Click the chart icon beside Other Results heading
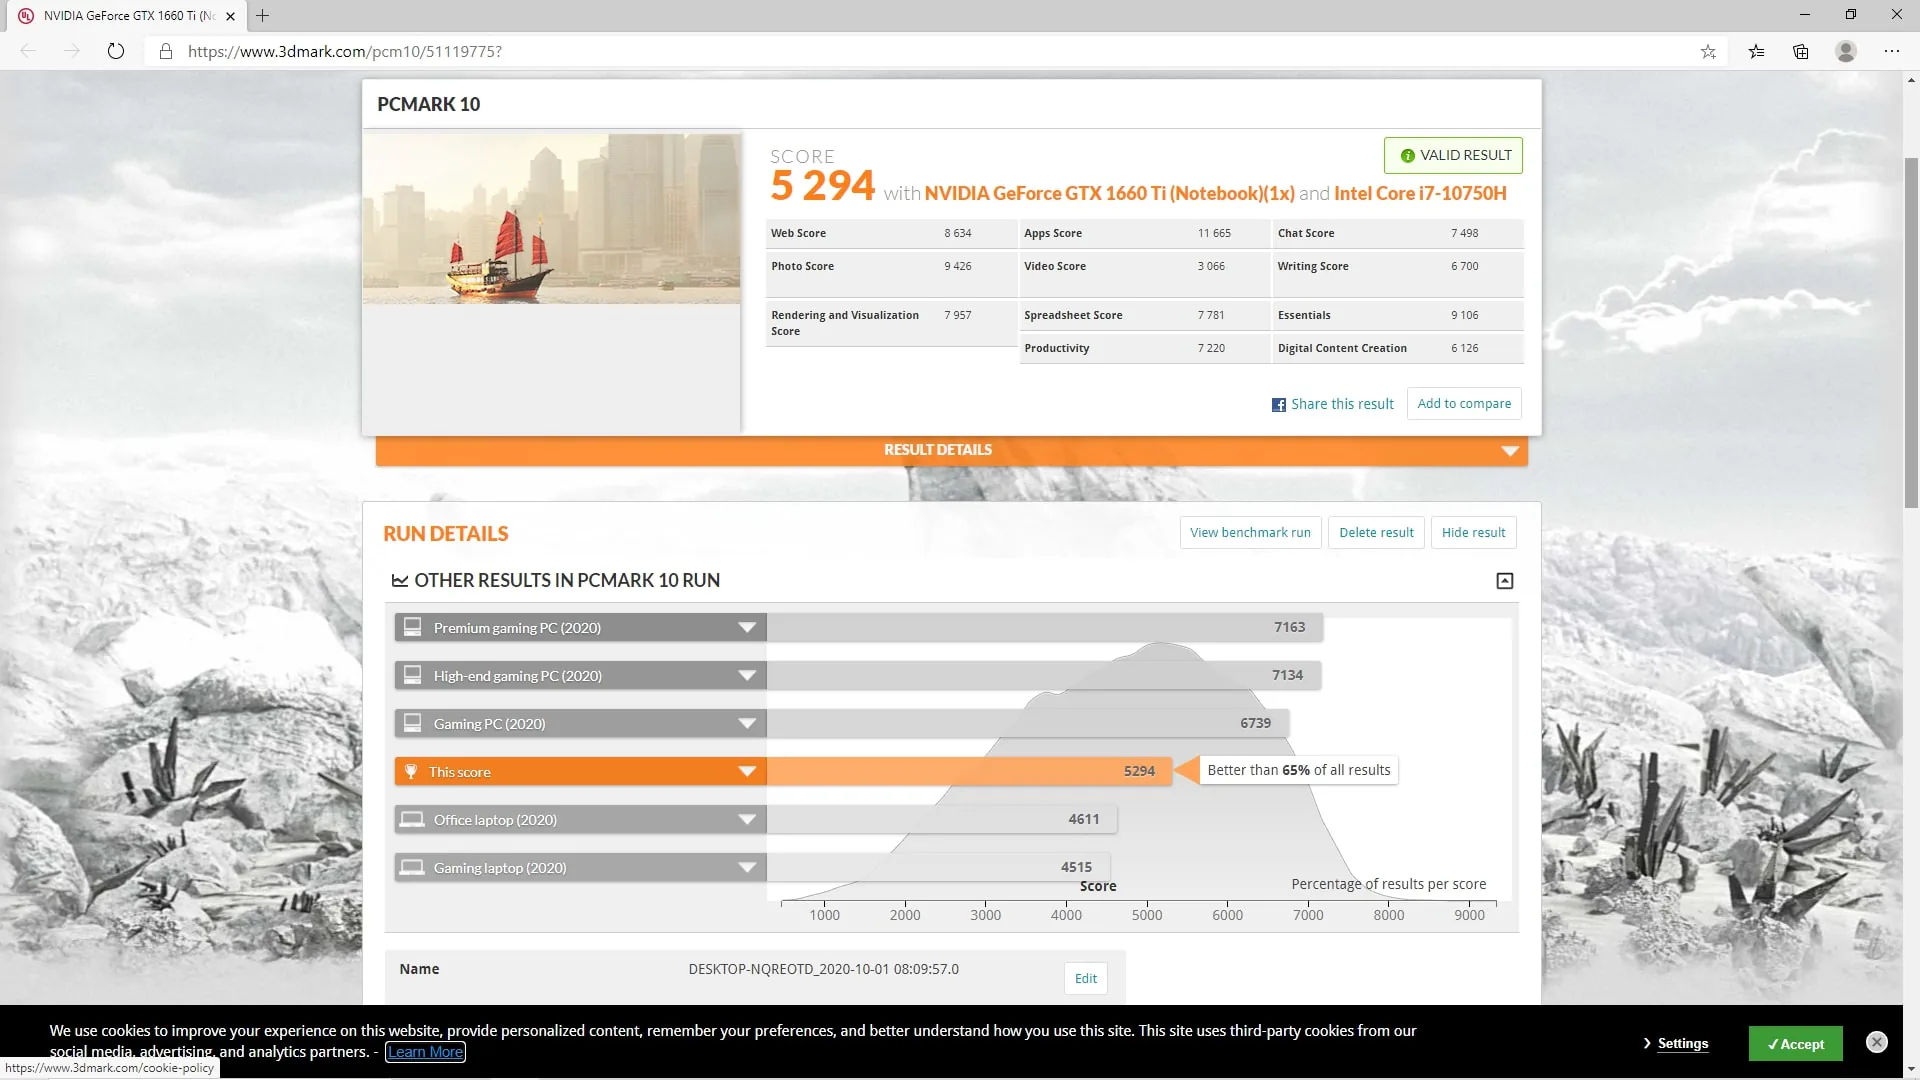Screen dimensions: 1920x1080 coord(399,581)
